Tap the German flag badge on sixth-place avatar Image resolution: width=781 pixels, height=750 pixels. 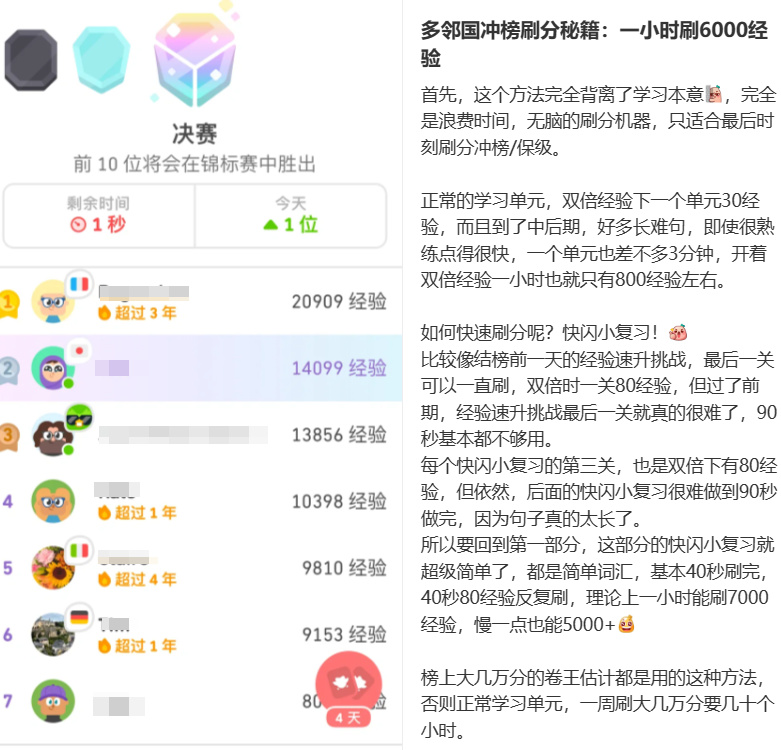[x=79, y=618]
